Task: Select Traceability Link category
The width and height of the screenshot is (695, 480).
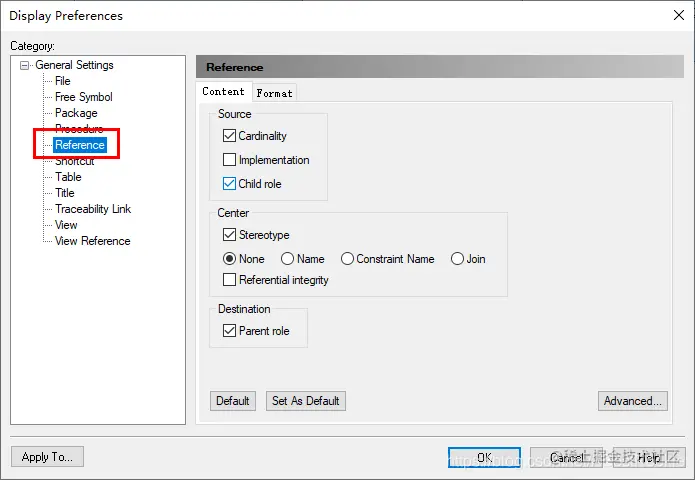Action: click(x=93, y=209)
